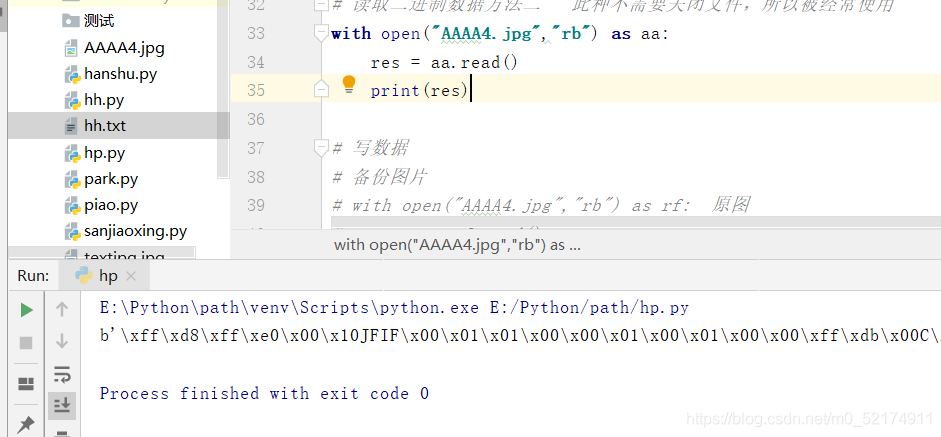Click the comment line # 备份图片
This screenshot has width=941, height=437.
pyautogui.click(x=380, y=176)
